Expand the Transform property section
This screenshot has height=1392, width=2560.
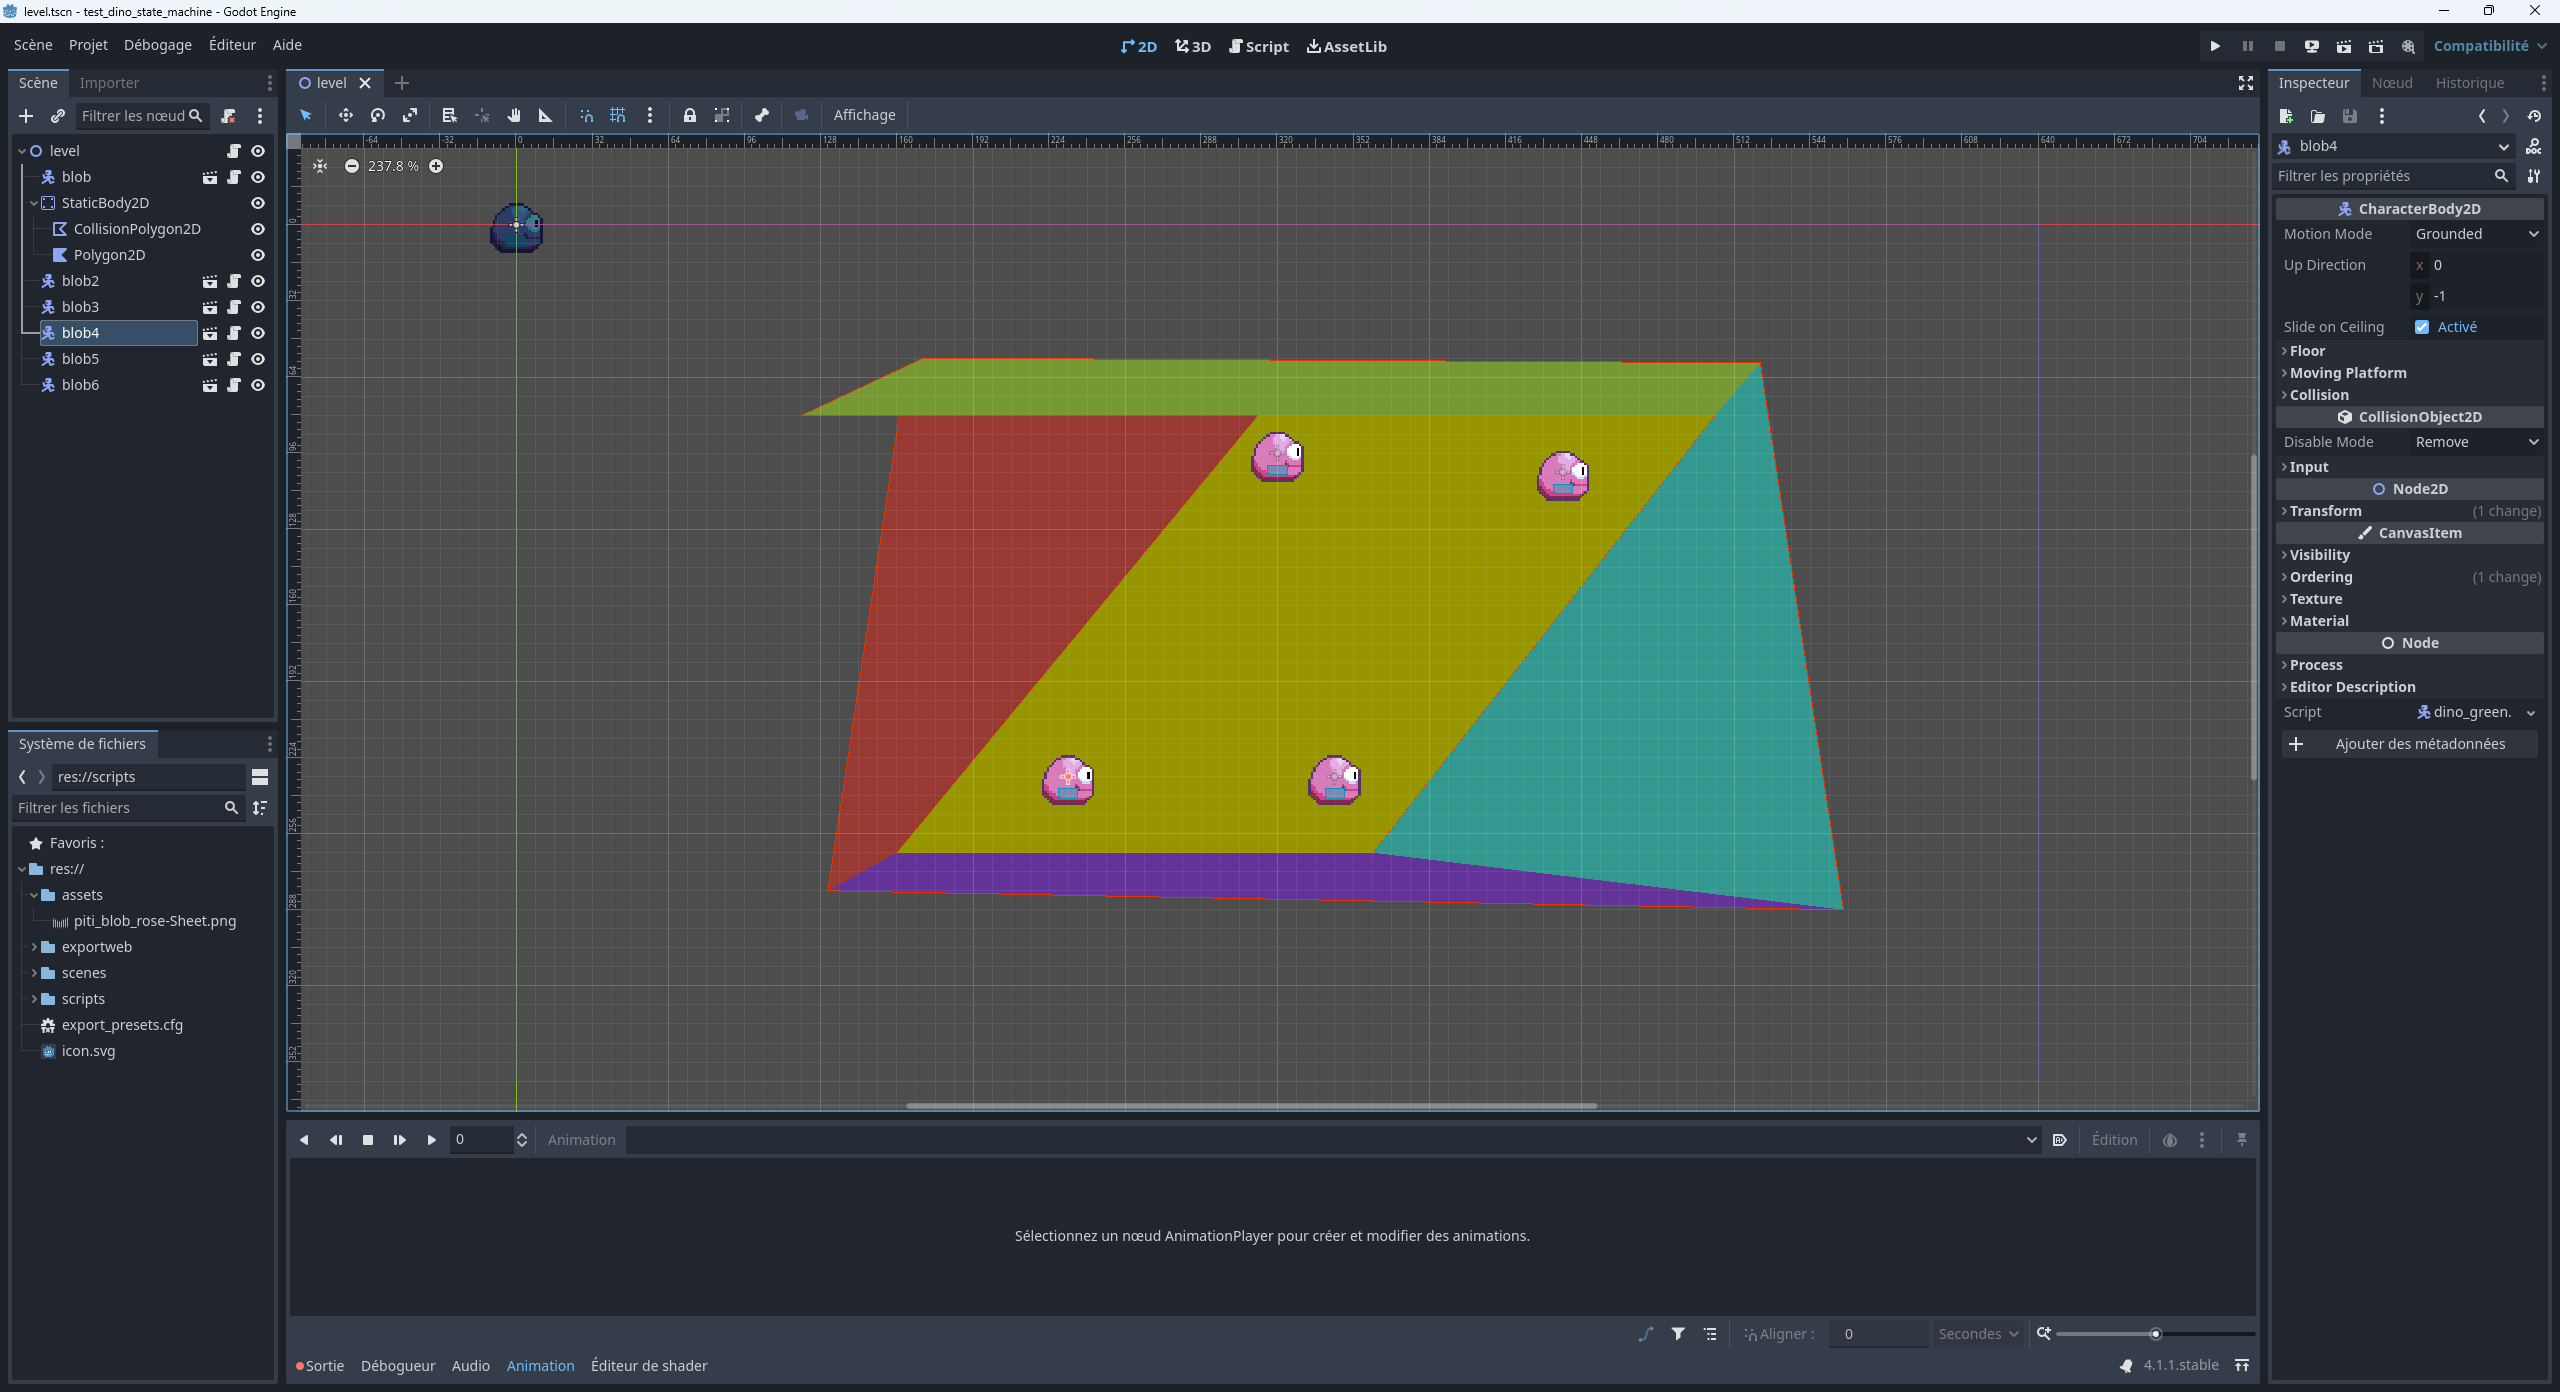coord(2325,511)
